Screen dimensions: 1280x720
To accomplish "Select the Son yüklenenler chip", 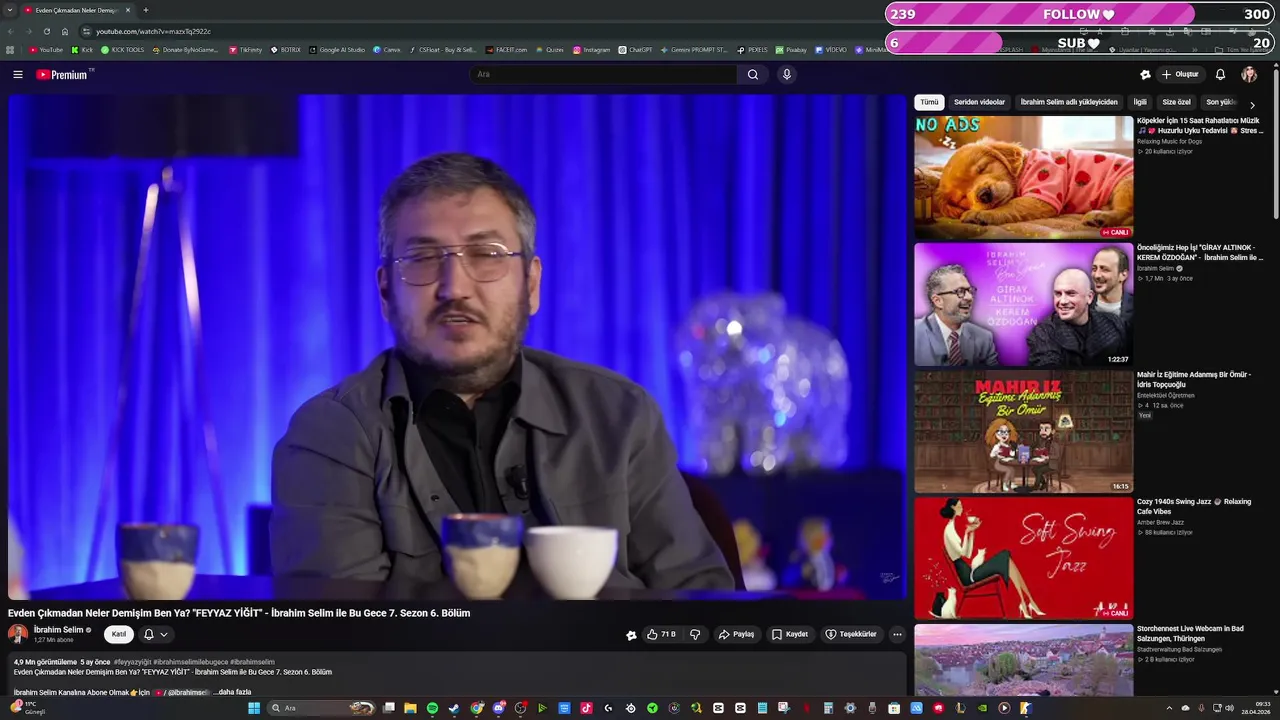I will coord(1222,102).
